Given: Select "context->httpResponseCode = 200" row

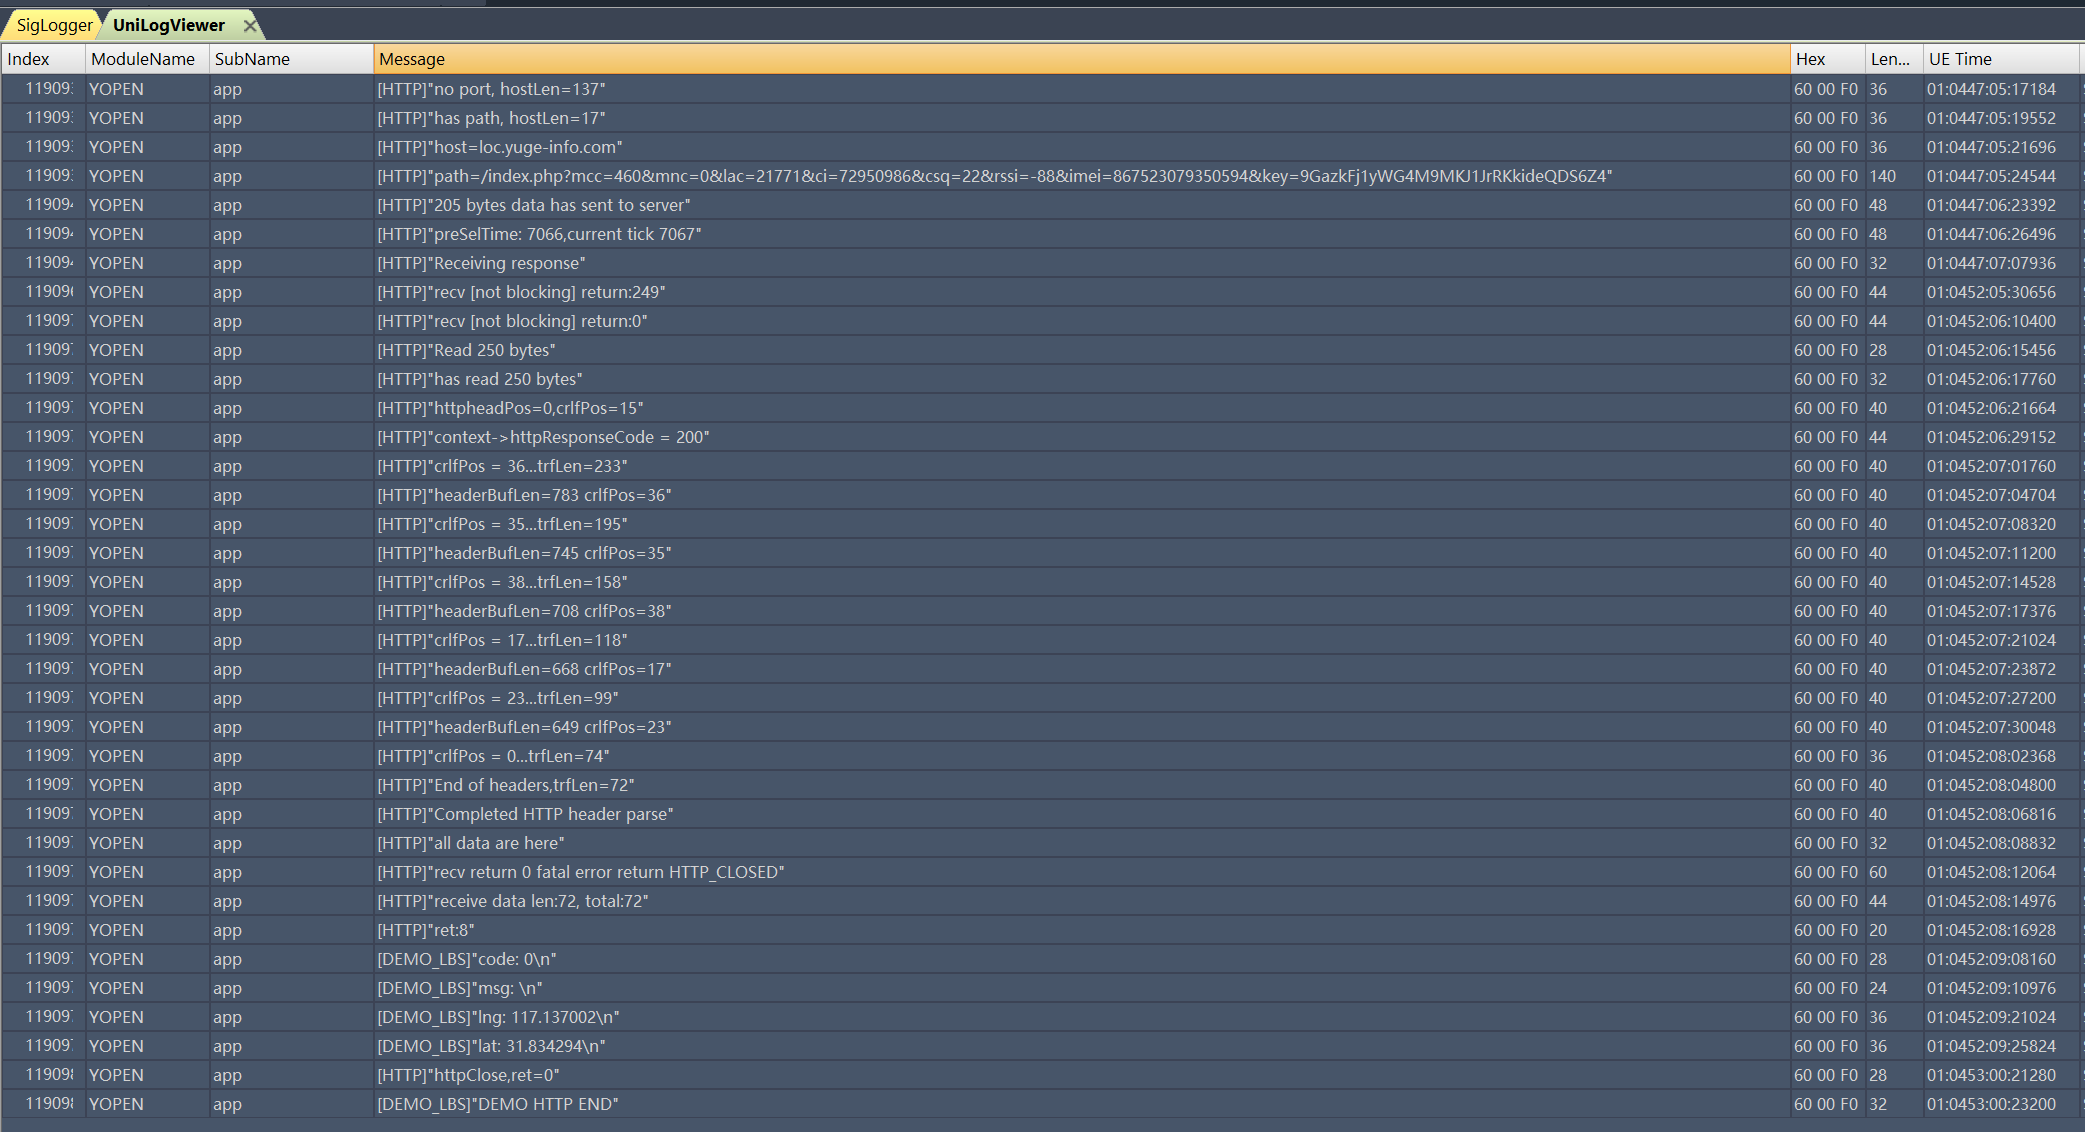Looking at the screenshot, I should pyautogui.click(x=1040, y=437).
